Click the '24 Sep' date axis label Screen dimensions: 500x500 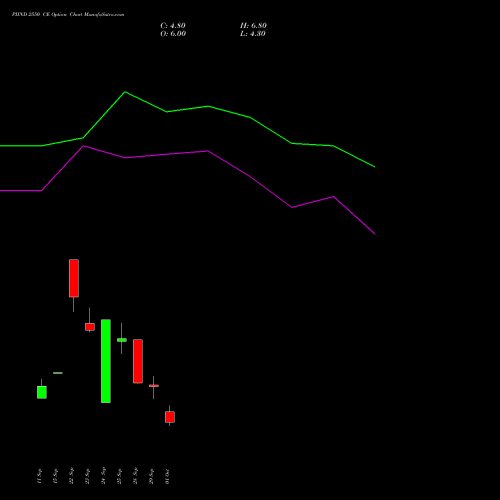pyautogui.click(x=103, y=476)
